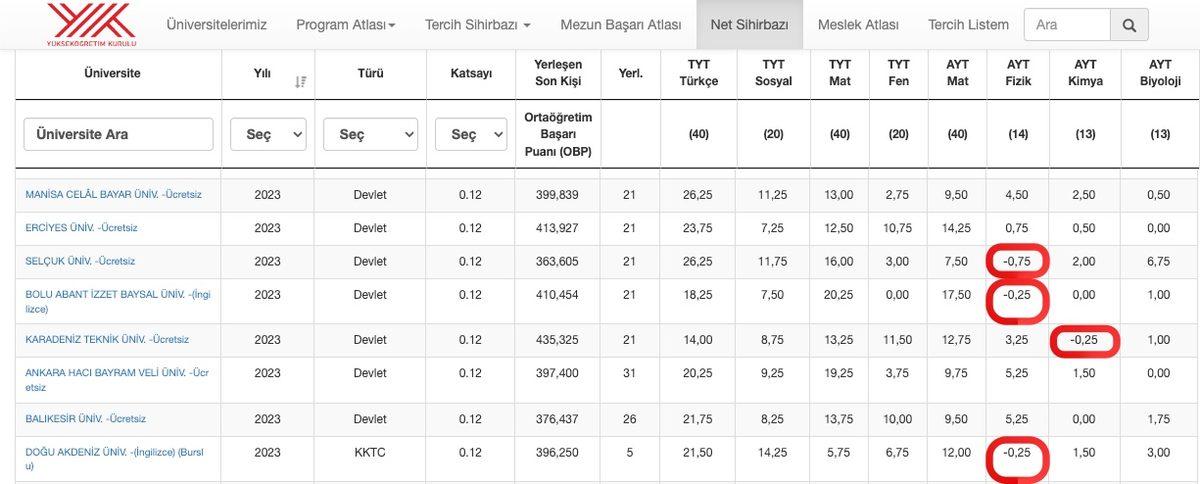1200x484 pixels.
Task: Open the Yılı Seç filter dropdown
Action: click(268, 134)
